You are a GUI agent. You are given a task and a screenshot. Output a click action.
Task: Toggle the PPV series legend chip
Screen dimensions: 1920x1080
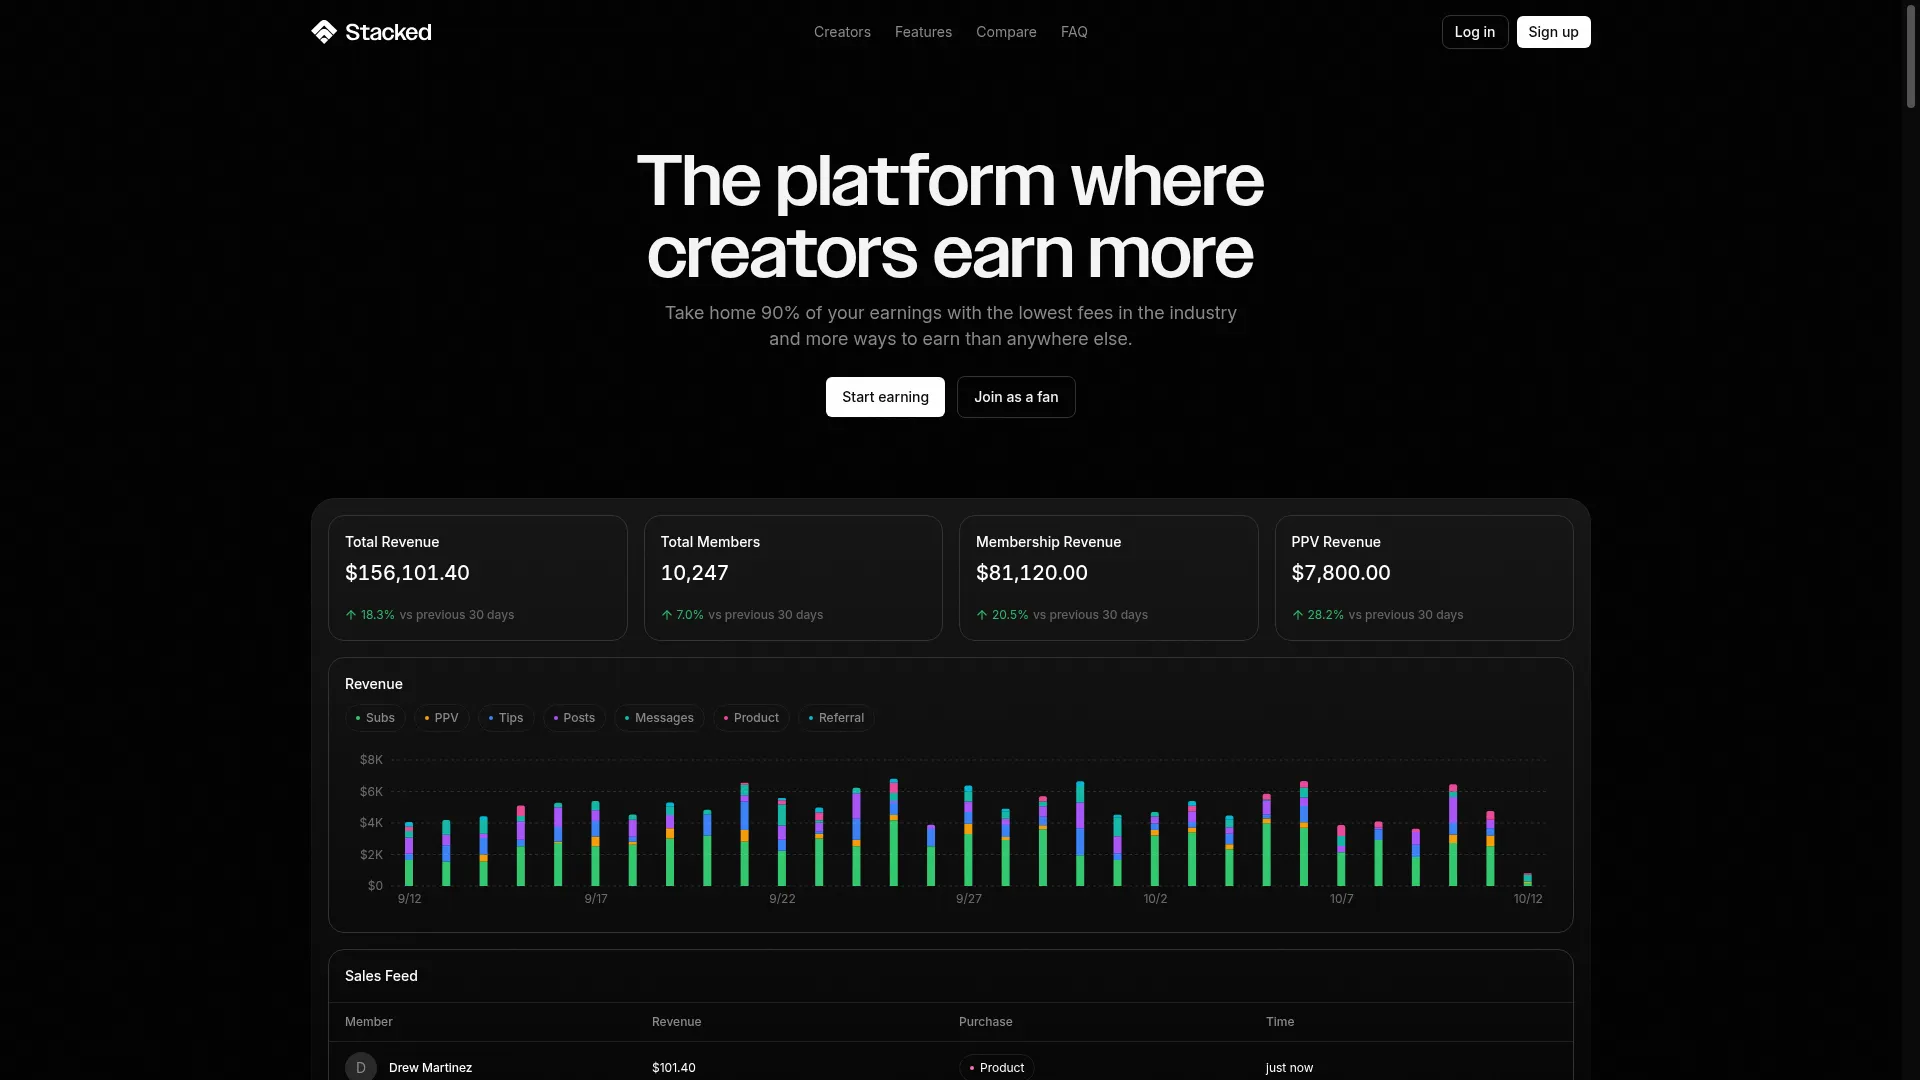441,718
